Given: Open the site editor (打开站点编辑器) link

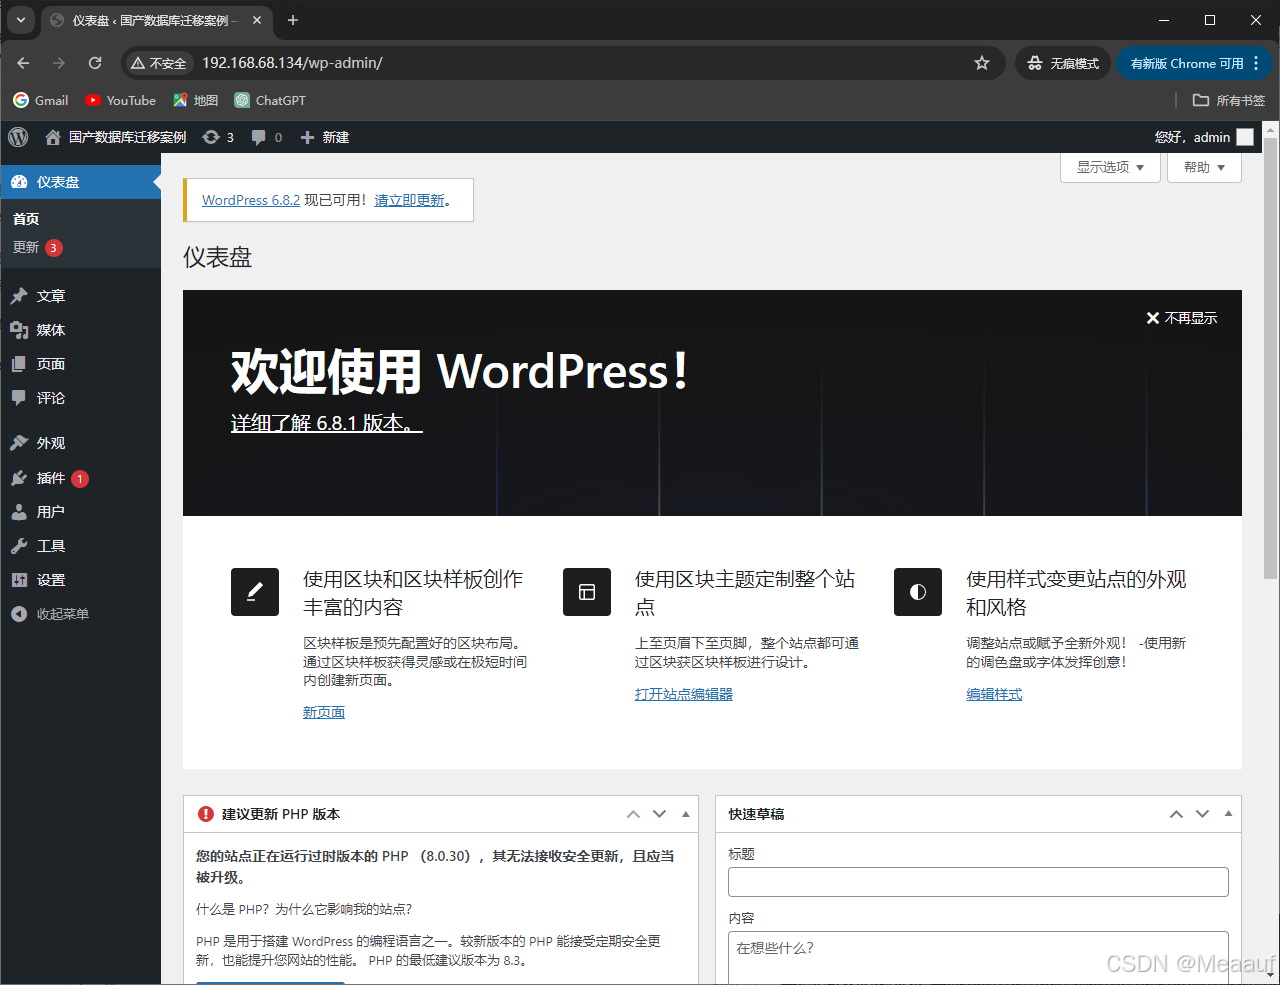Looking at the screenshot, I should pyautogui.click(x=684, y=694).
